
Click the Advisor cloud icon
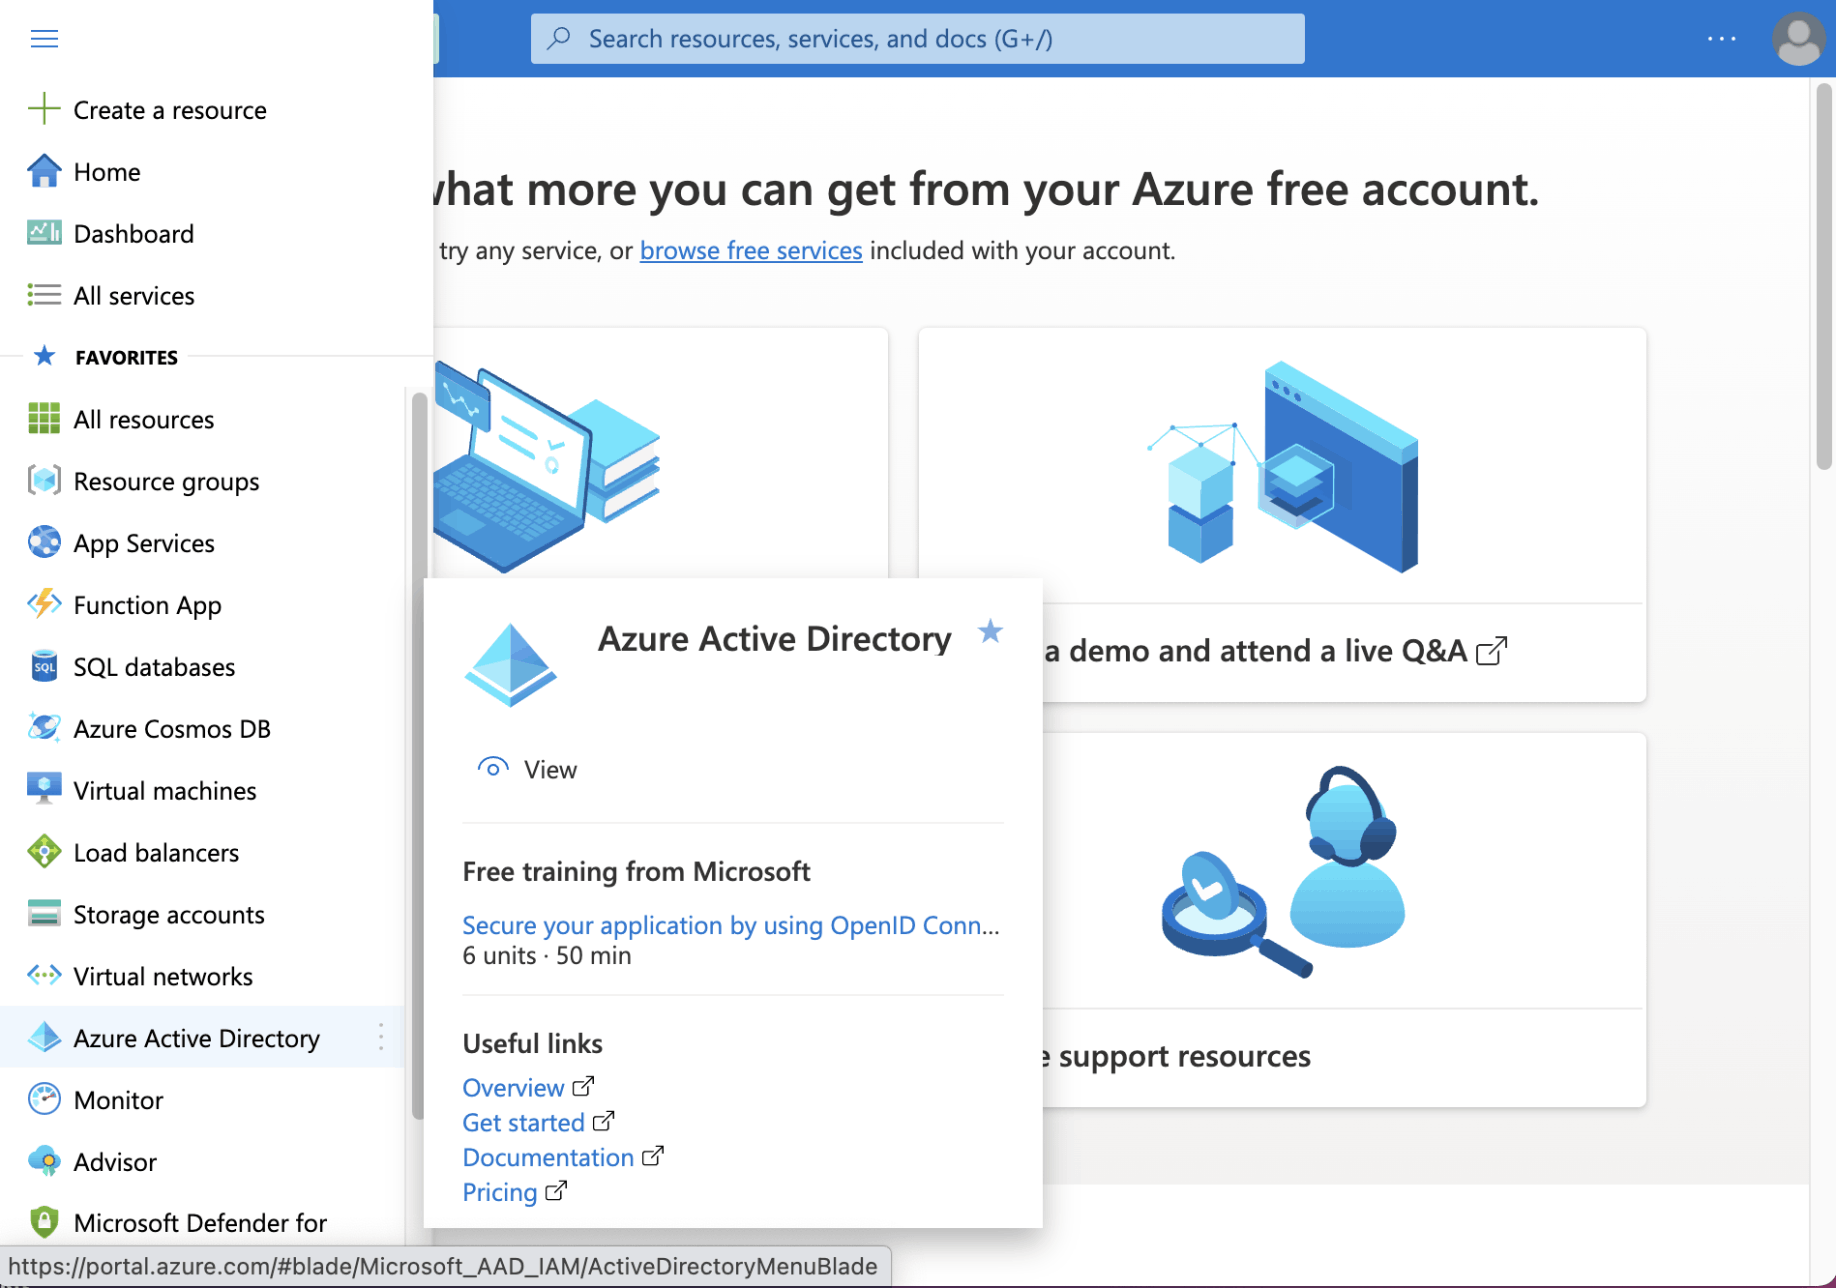[x=44, y=1162]
